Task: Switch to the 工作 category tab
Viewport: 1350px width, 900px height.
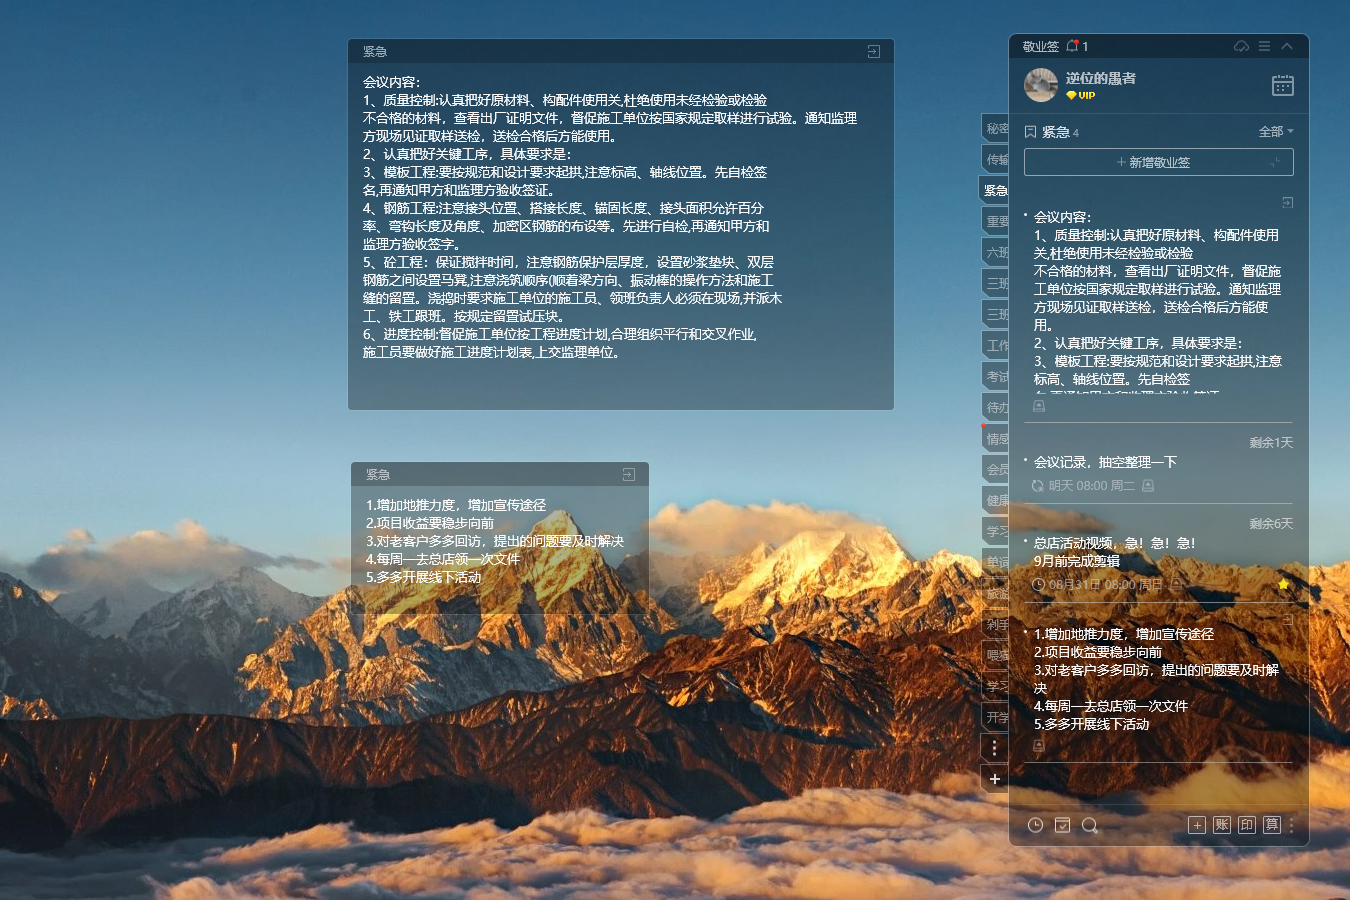Action: point(996,345)
